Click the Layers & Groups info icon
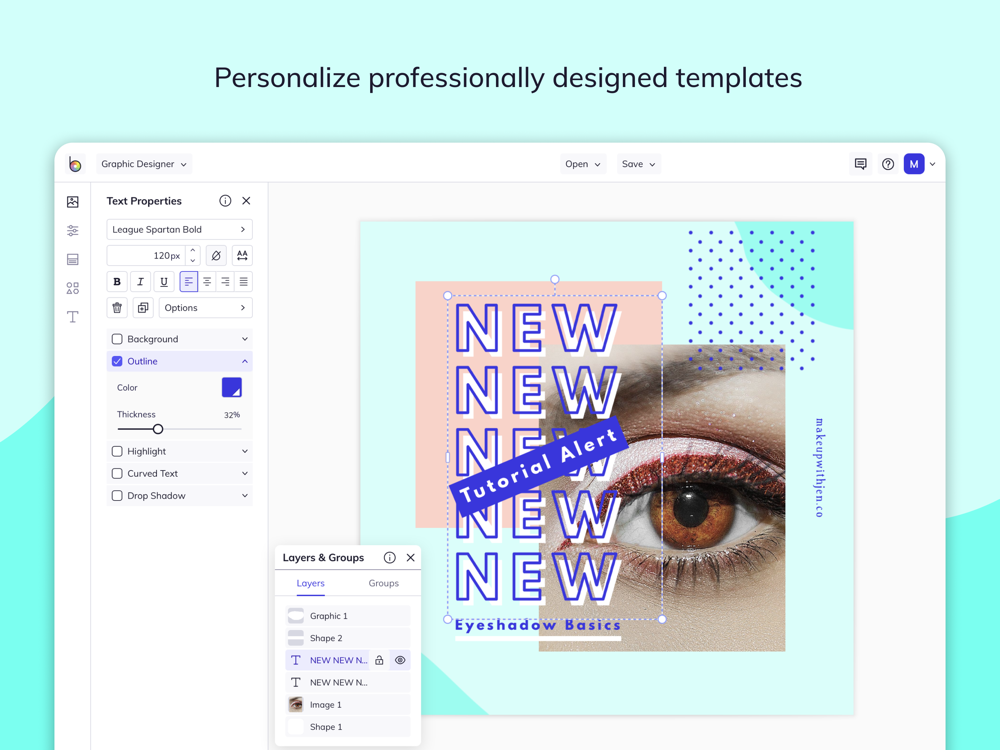 point(390,557)
